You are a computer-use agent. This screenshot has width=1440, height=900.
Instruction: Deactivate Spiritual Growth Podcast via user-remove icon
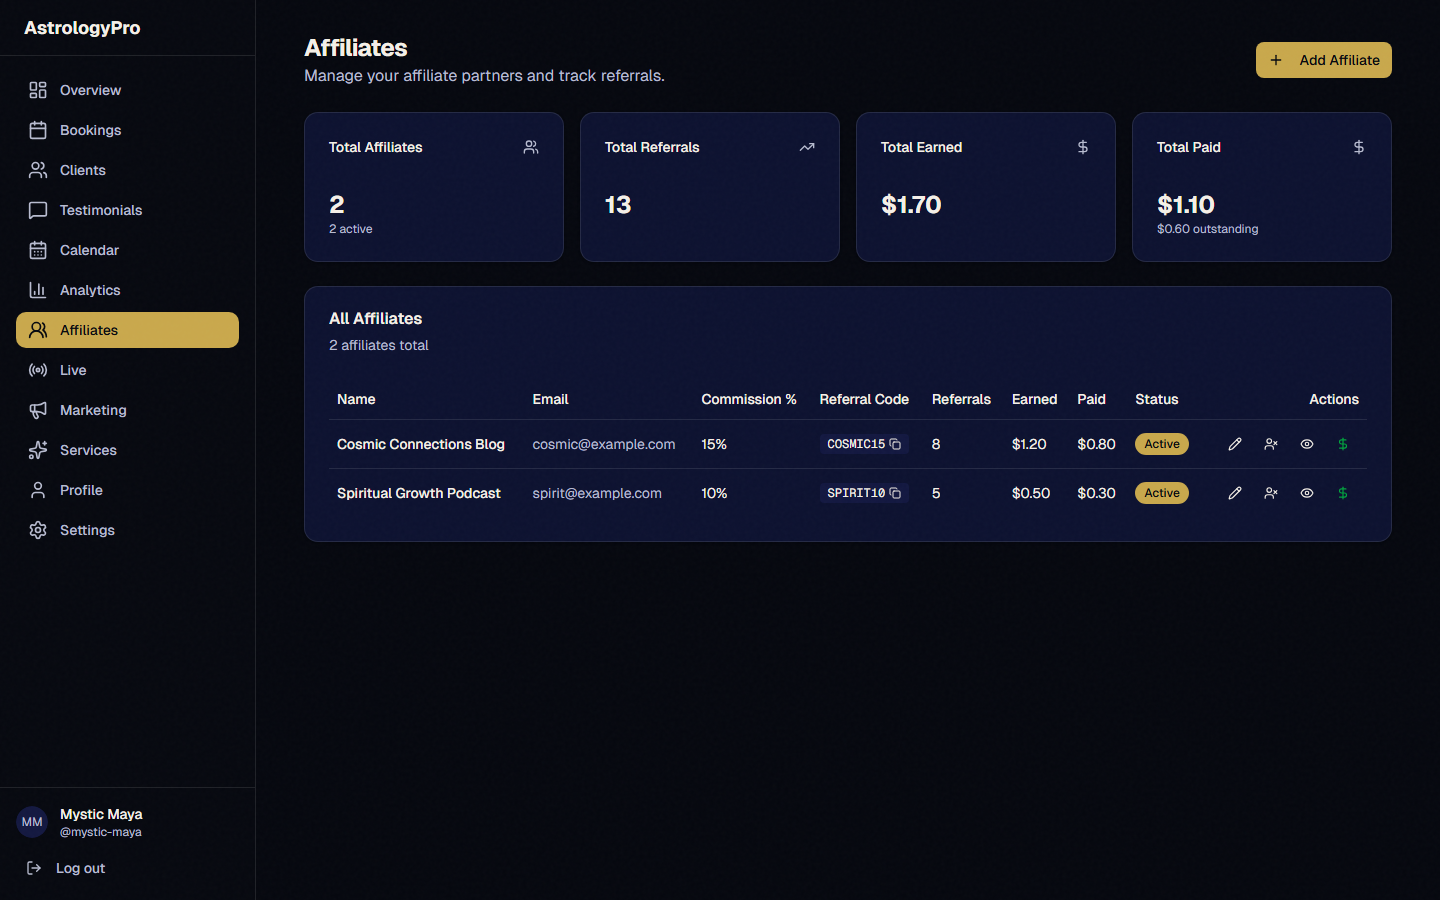click(1271, 493)
